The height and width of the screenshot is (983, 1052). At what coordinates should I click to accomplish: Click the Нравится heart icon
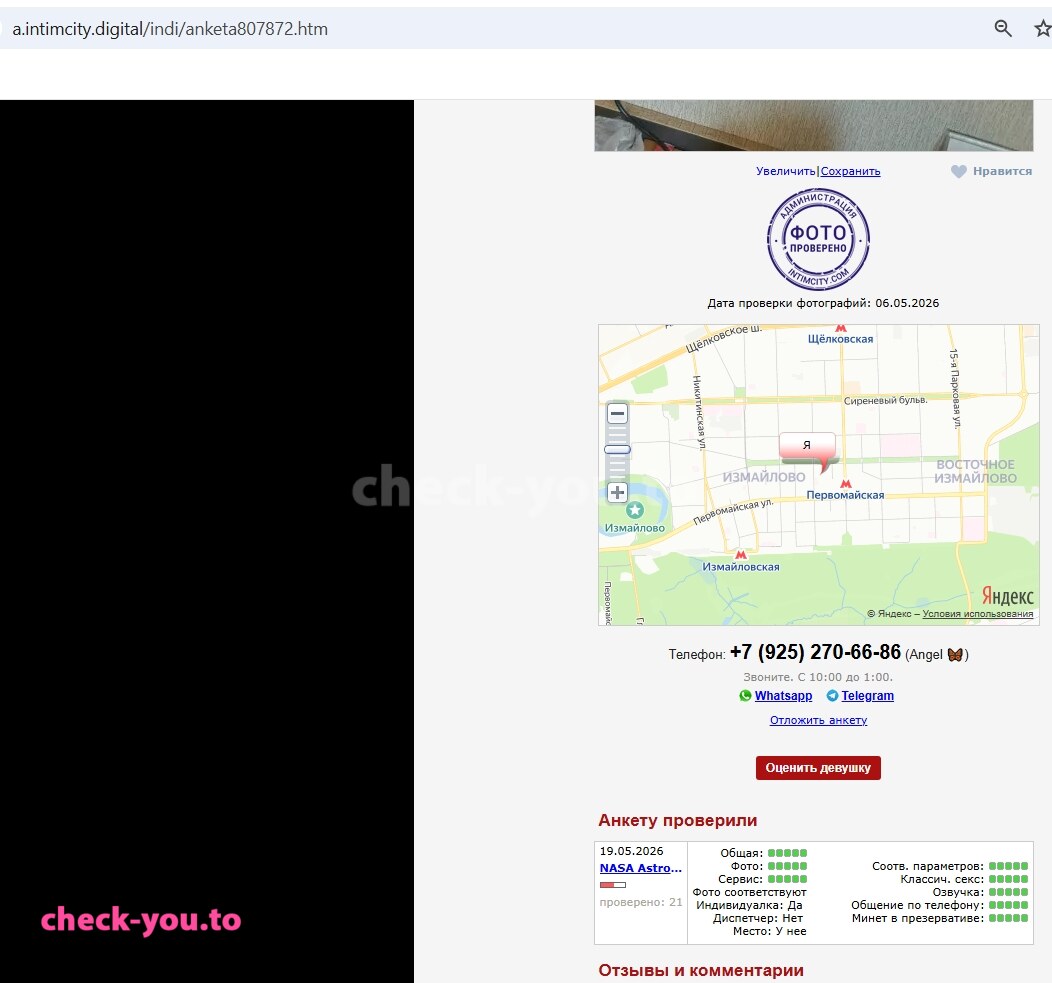click(x=959, y=172)
